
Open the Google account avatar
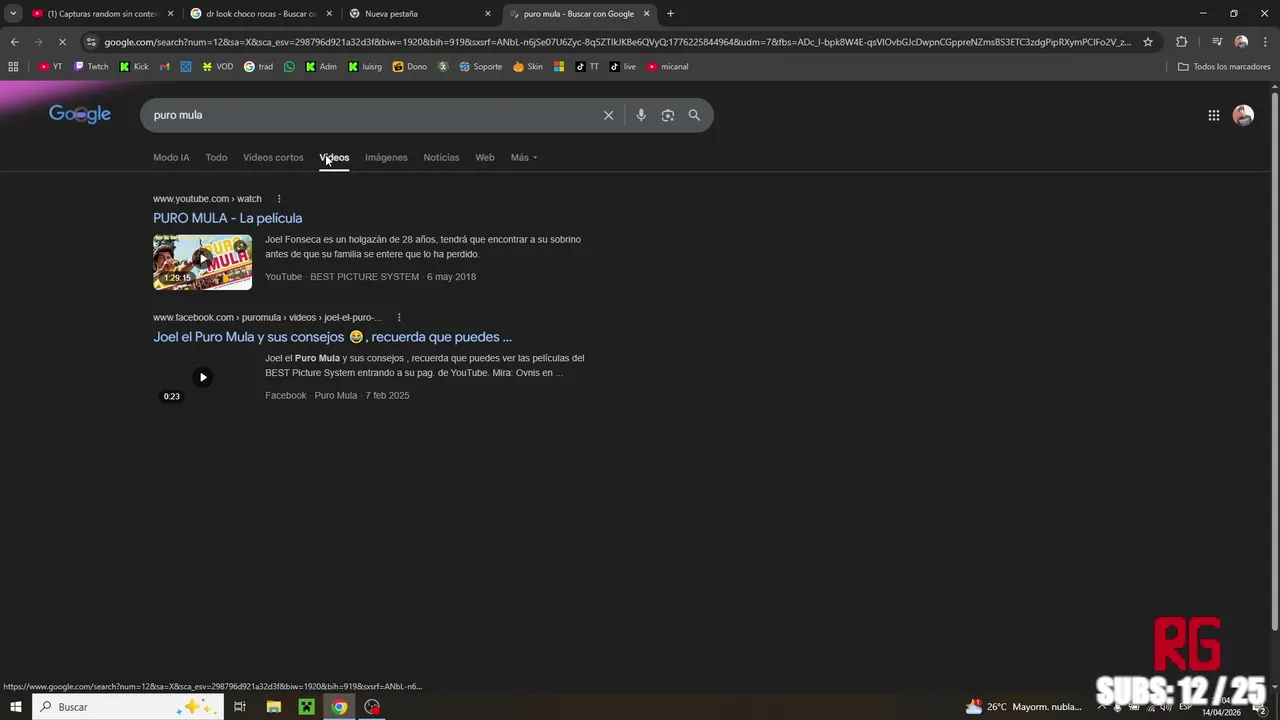click(x=1243, y=115)
